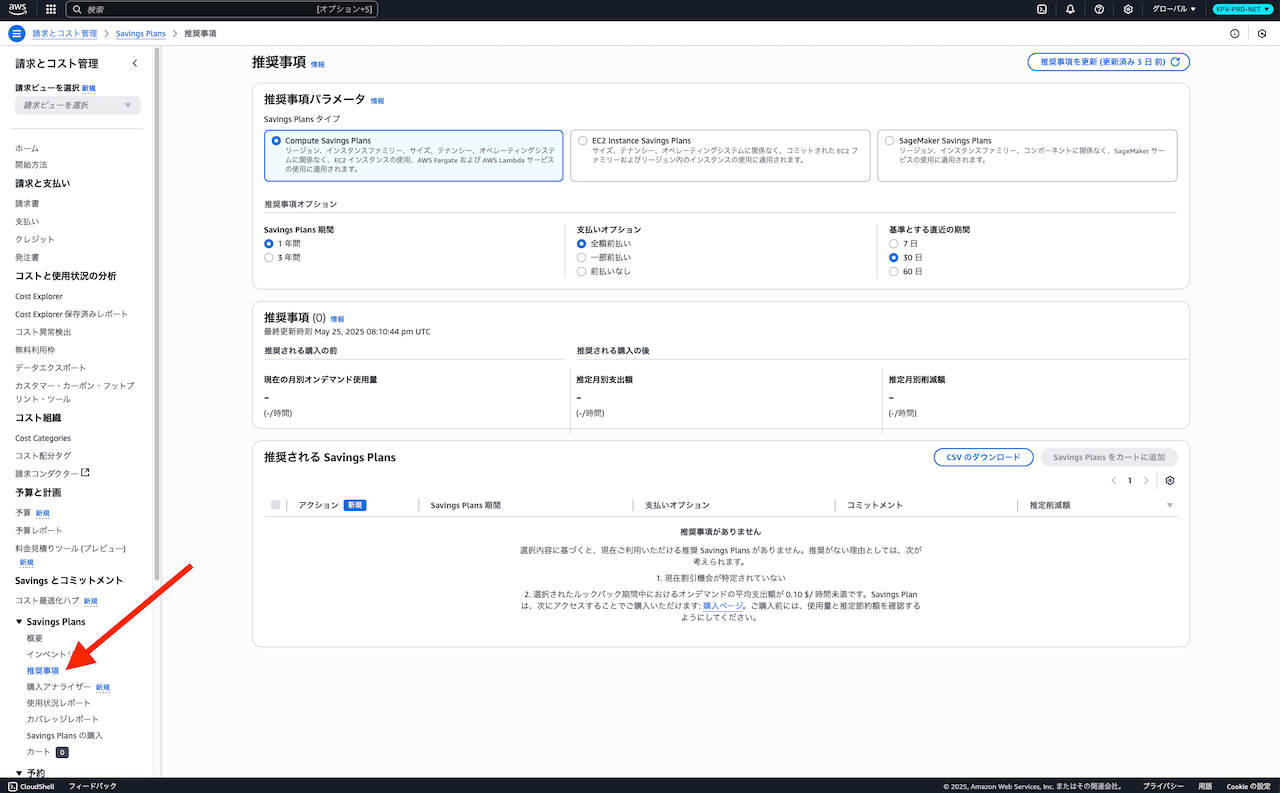Select SageMaker Savings Plans type
The width and height of the screenshot is (1280, 793).
889,141
